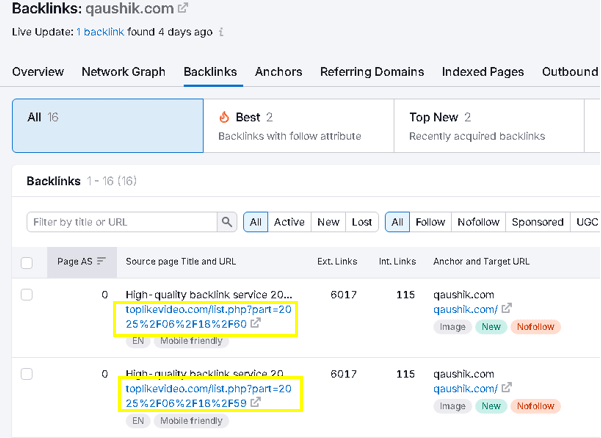Click the first row Image tag
This screenshot has height=438, width=601.
[452, 327]
